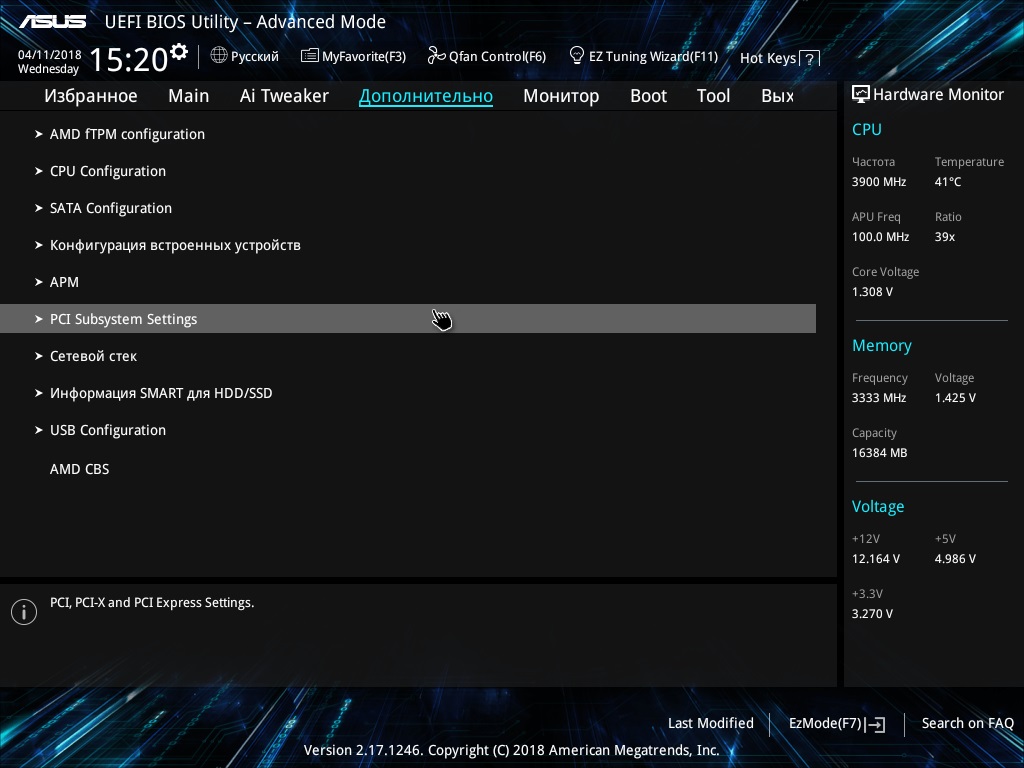The height and width of the screenshot is (768, 1024).
Task: Expand the AMD fTPM configuration arrow
Action: point(39,134)
